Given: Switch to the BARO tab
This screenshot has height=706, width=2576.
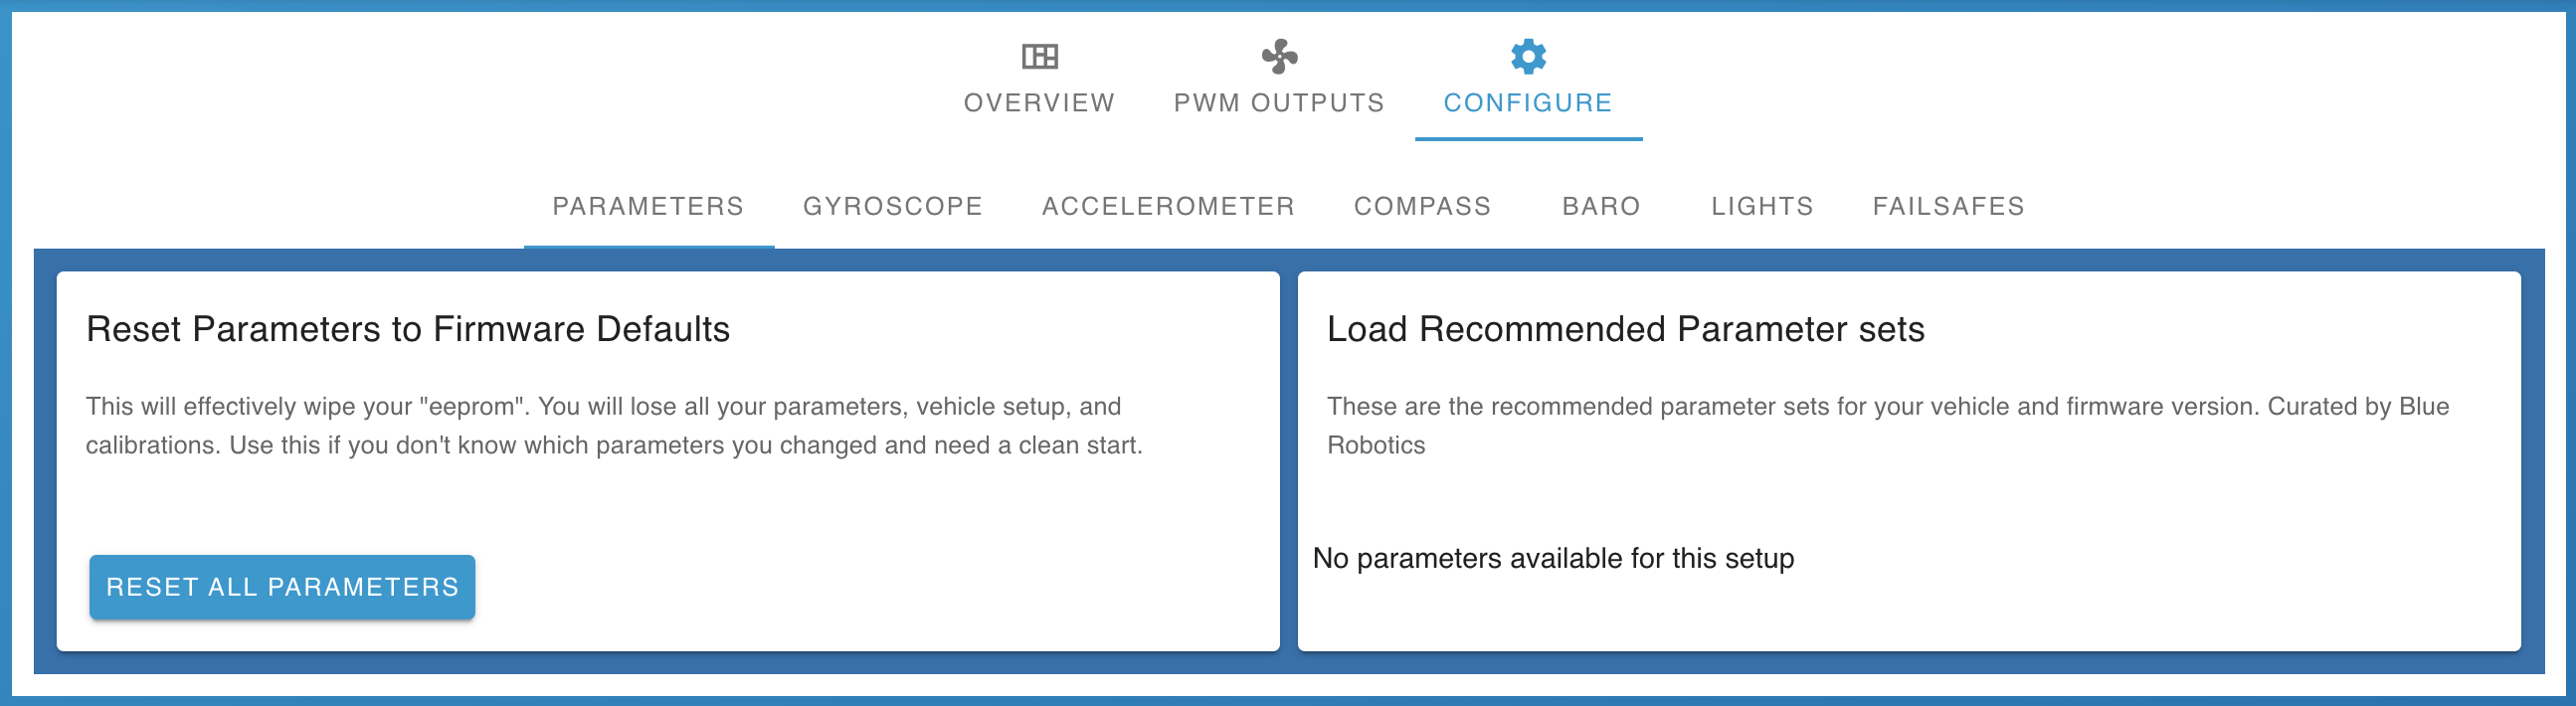Looking at the screenshot, I should [x=1601, y=206].
